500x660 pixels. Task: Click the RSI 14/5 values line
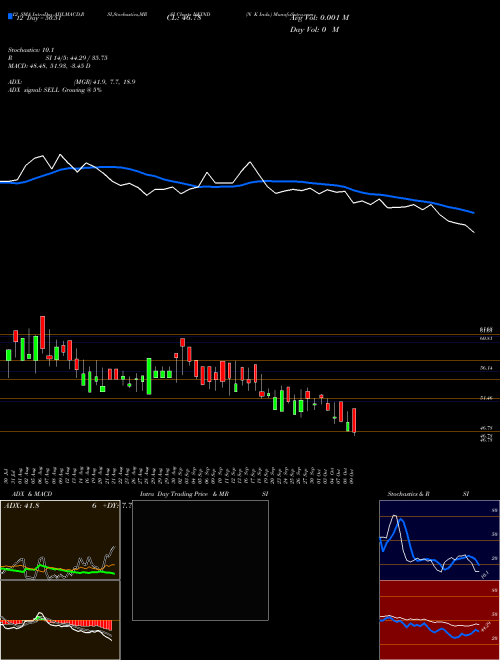click(x=58, y=58)
